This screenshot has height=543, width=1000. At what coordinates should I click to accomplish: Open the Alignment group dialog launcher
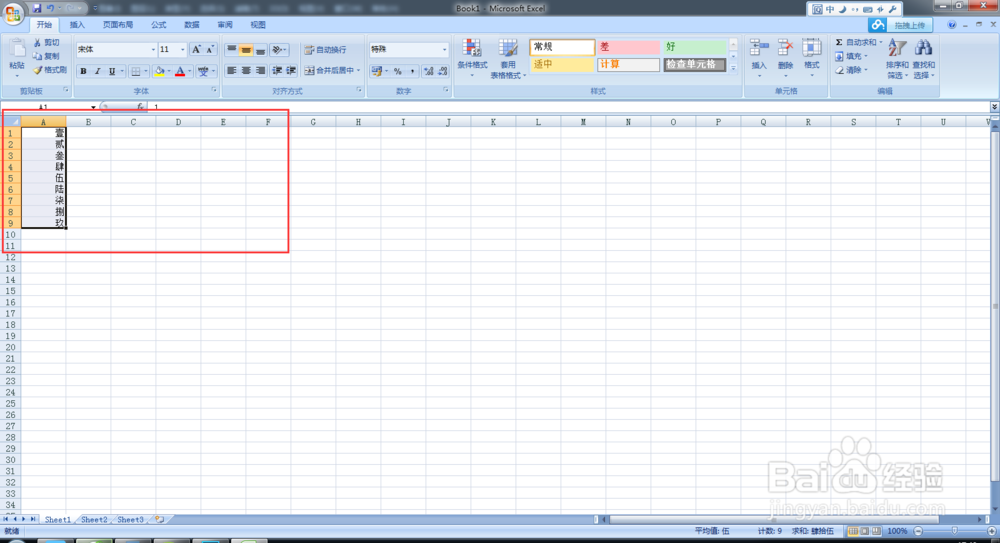tap(359, 91)
